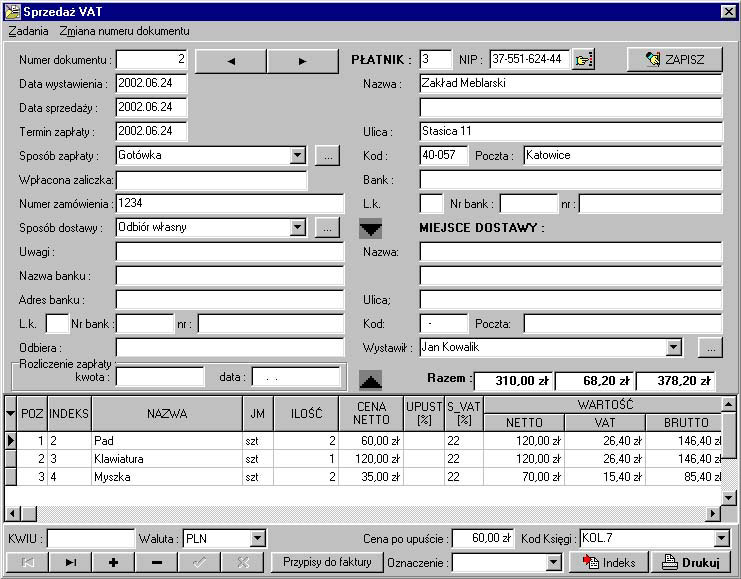
Task: Click the ZAPISZ save button
Action: point(674,60)
